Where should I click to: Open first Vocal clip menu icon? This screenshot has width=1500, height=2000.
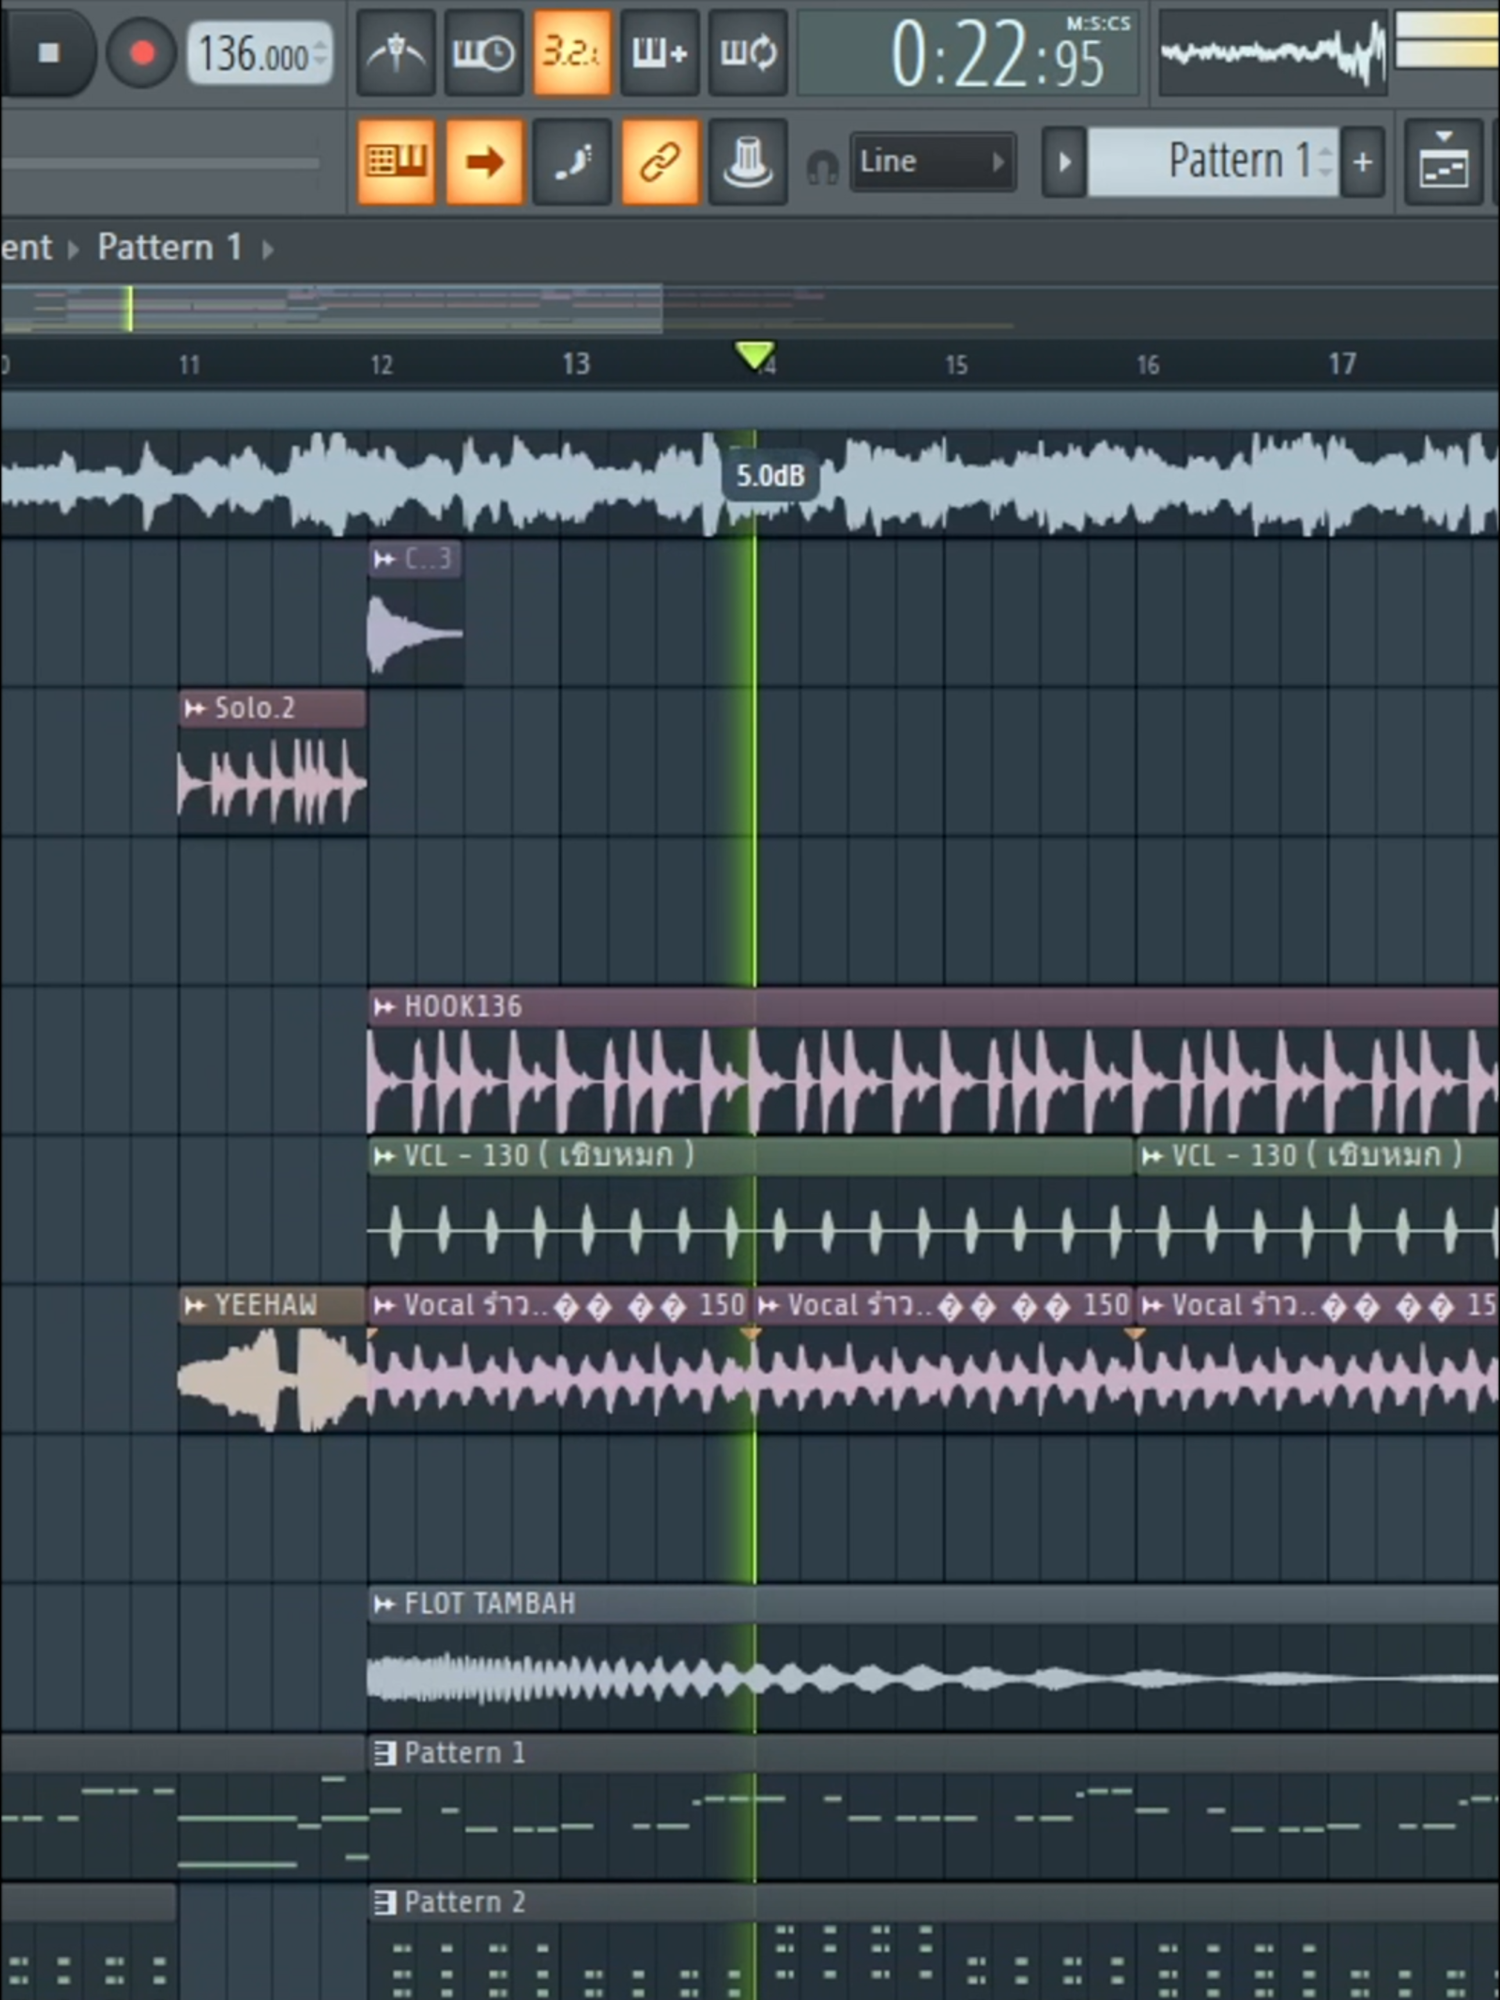coord(384,1306)
